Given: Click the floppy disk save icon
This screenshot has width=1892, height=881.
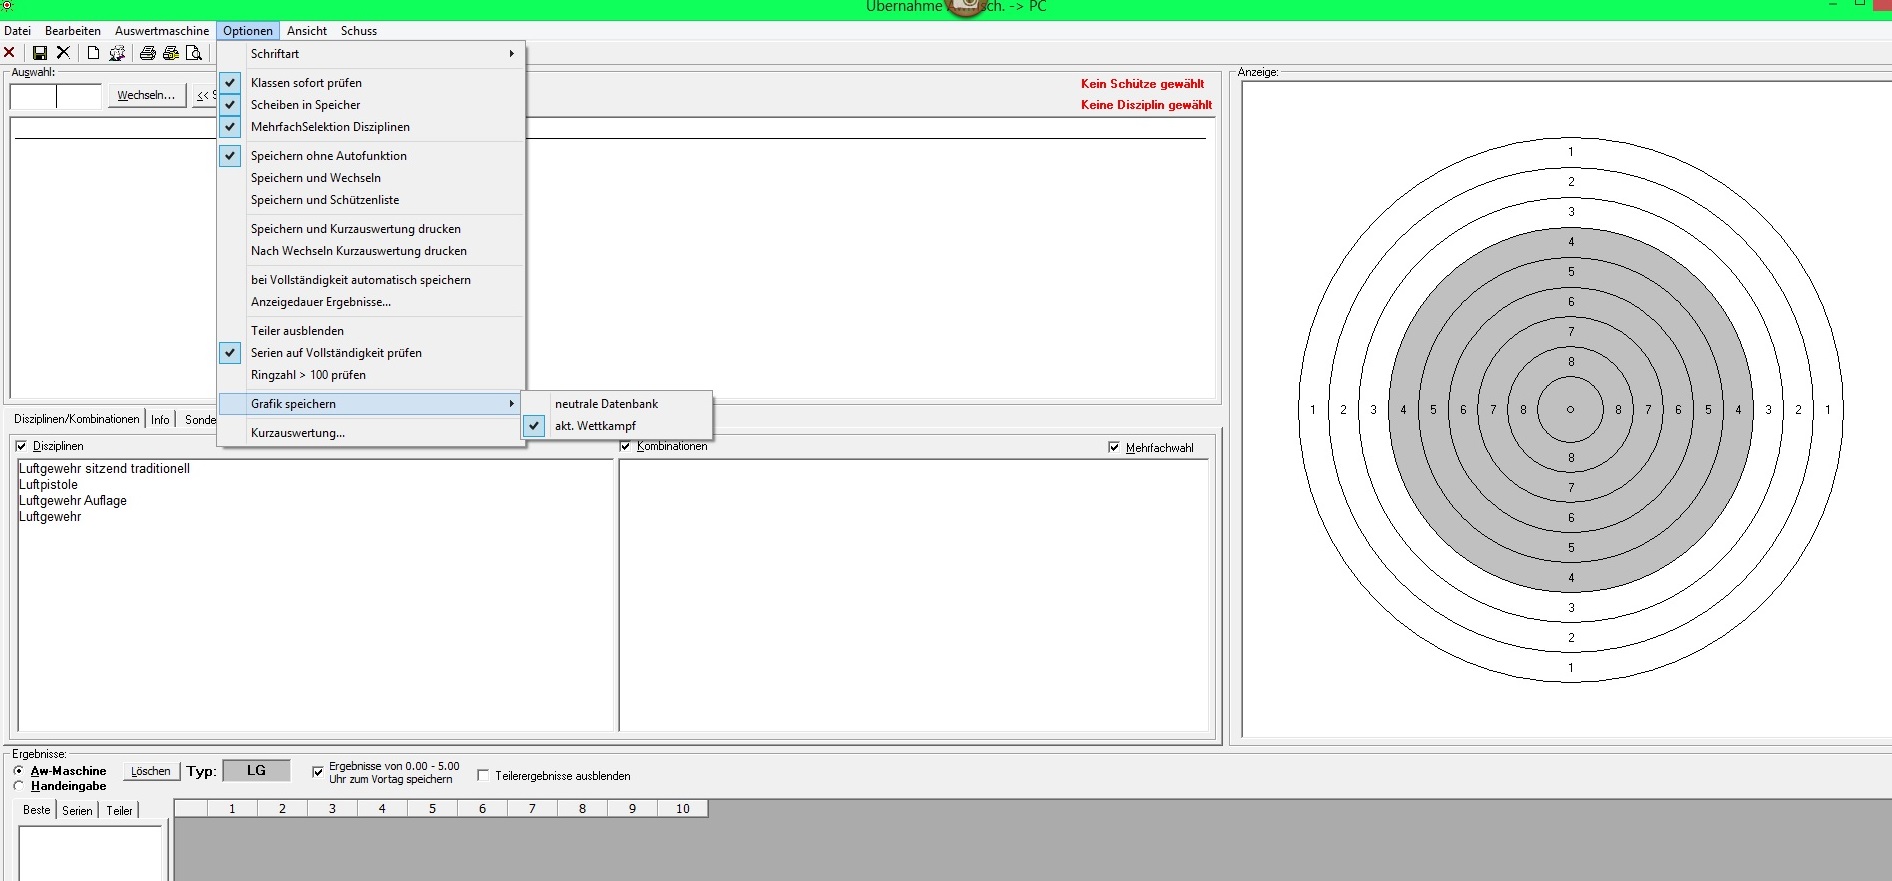Looking at the screenshot, I should pos(40,53).
